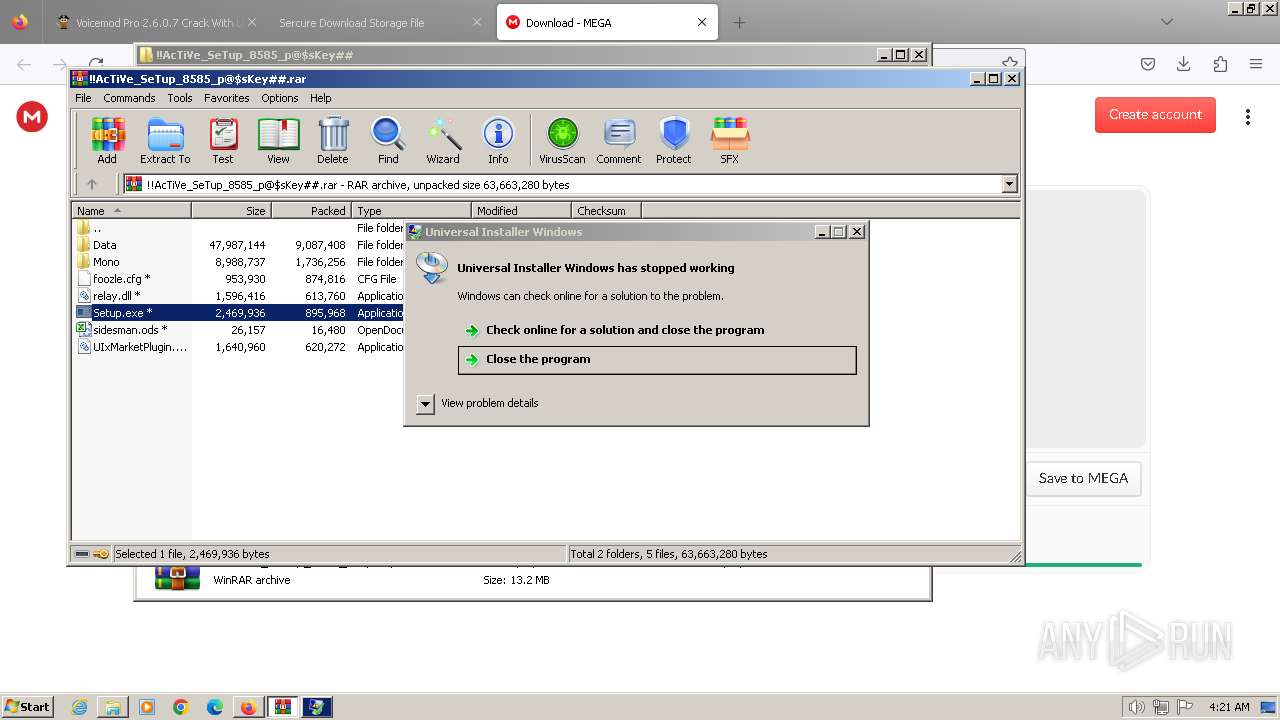Click the volume icon in system tray
Viewport: 1280px width, 720px height.
(1136, 707)
